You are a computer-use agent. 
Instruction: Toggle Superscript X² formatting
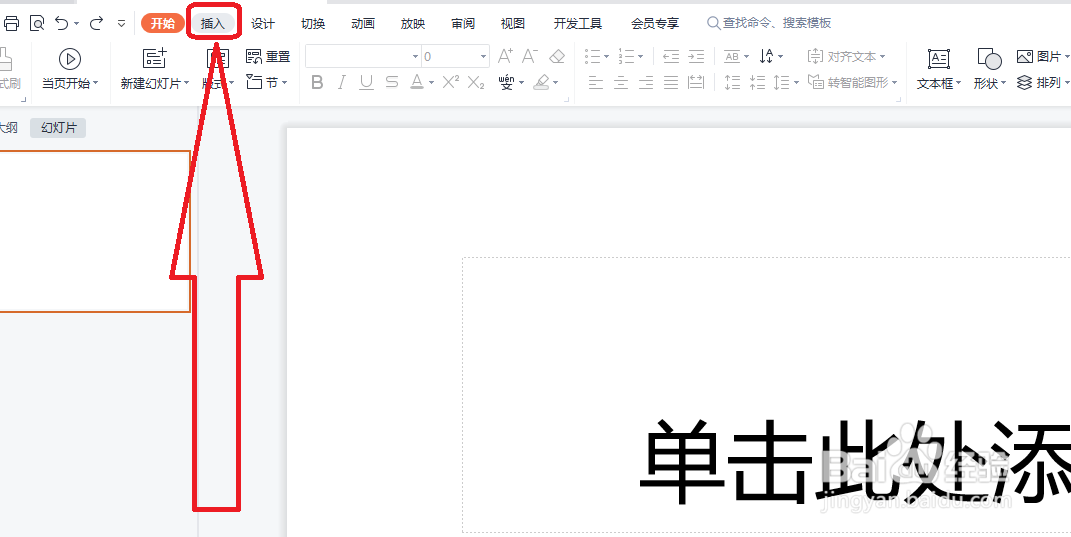point(450,83)
